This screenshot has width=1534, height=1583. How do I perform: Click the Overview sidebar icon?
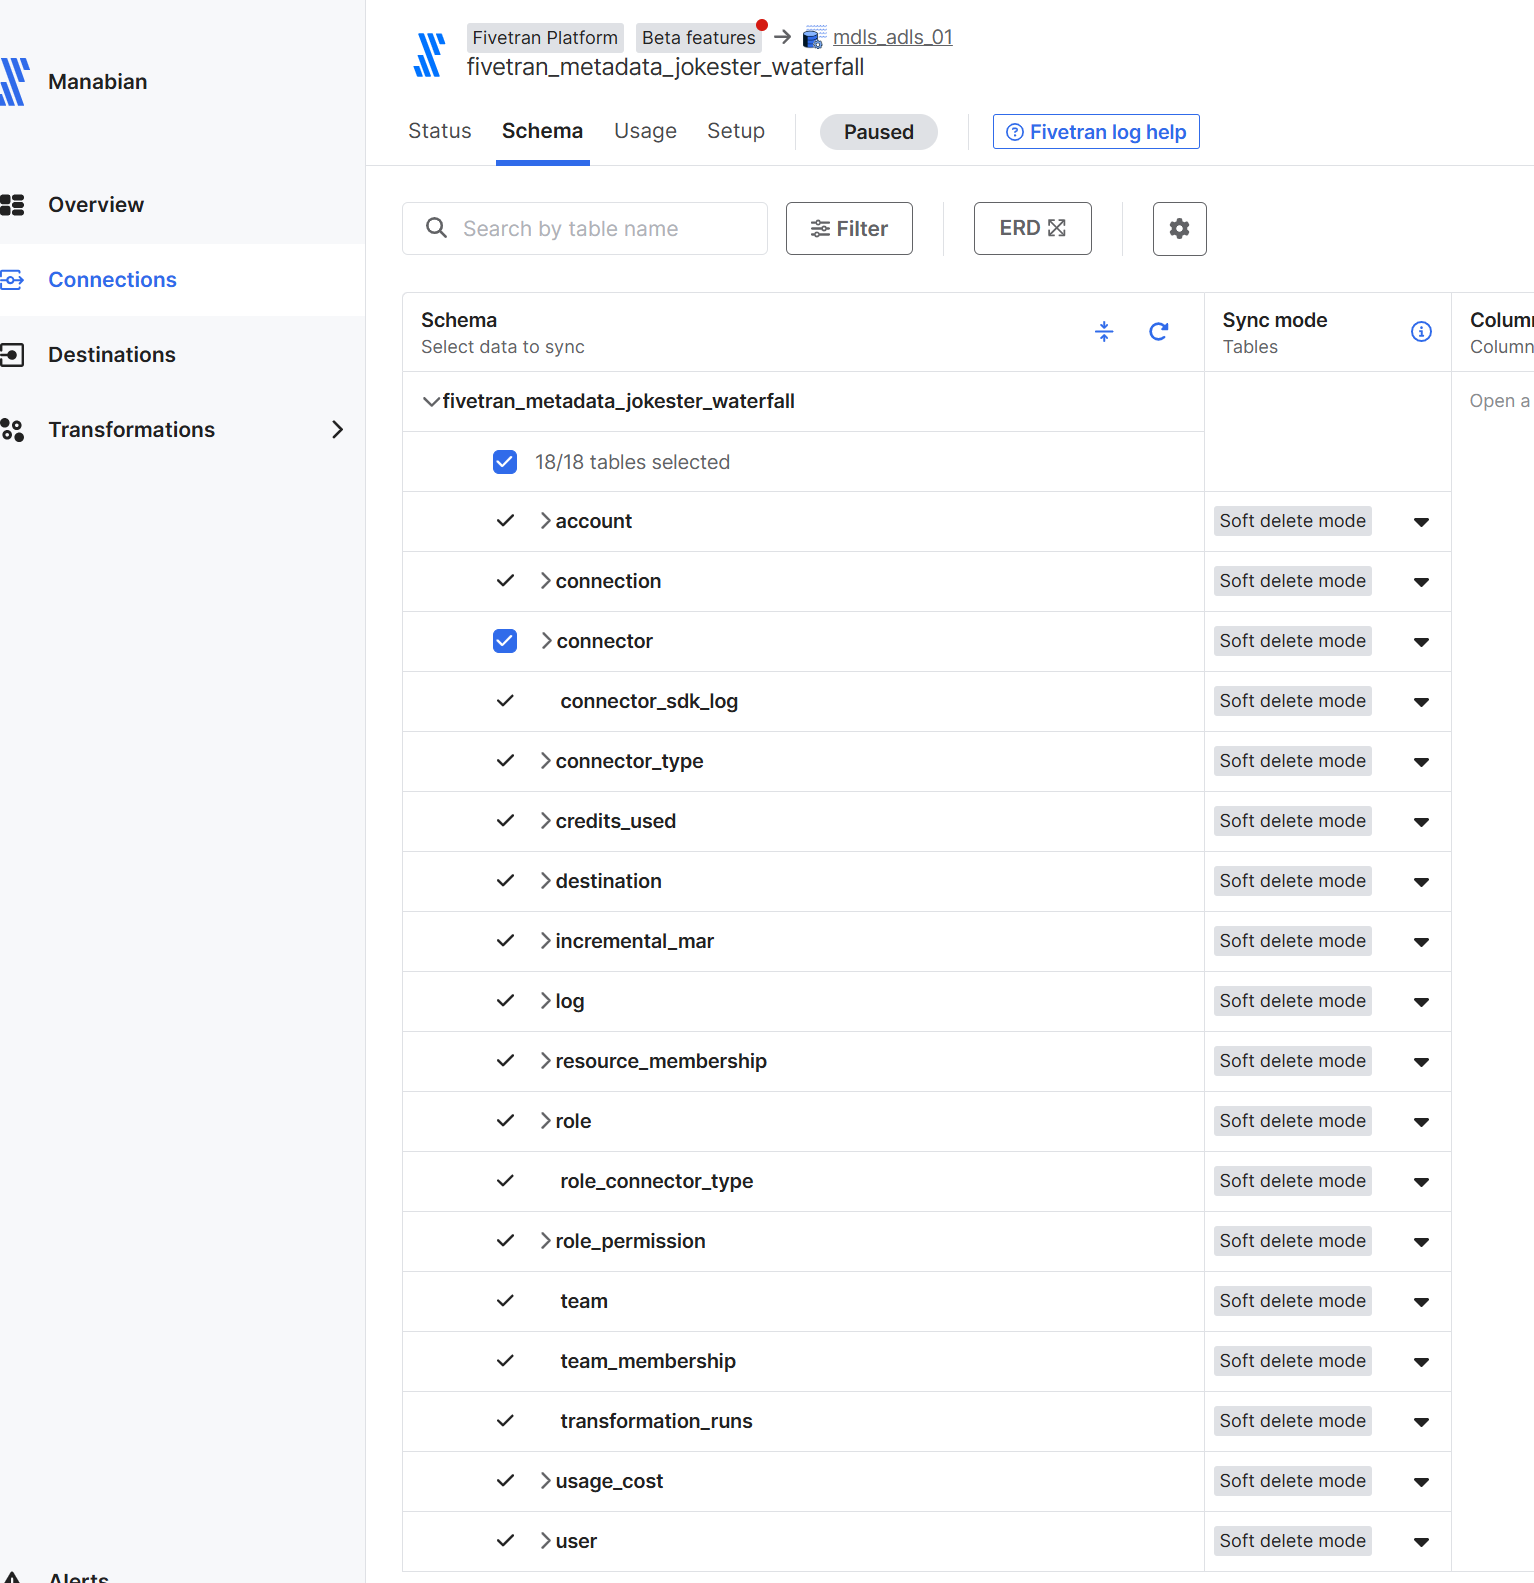point(12,205)
